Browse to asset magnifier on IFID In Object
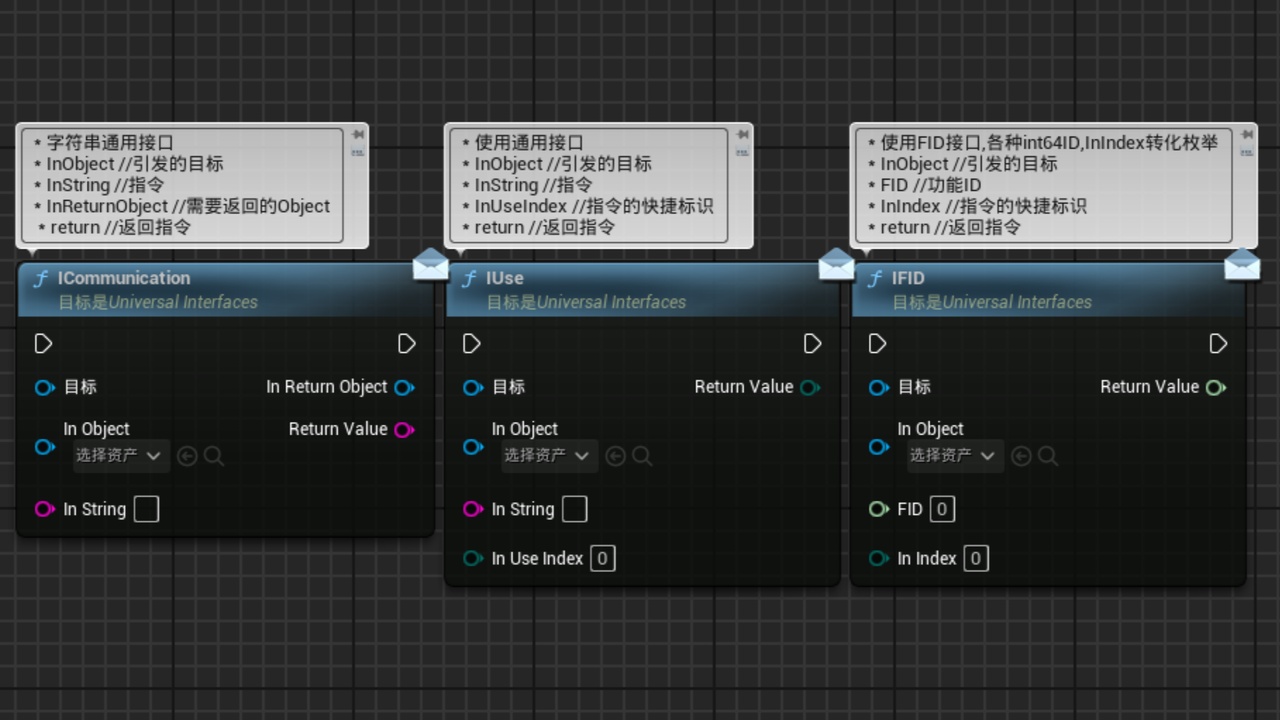The width and height of the screenshot is (1280, 720). [1048, 456]
